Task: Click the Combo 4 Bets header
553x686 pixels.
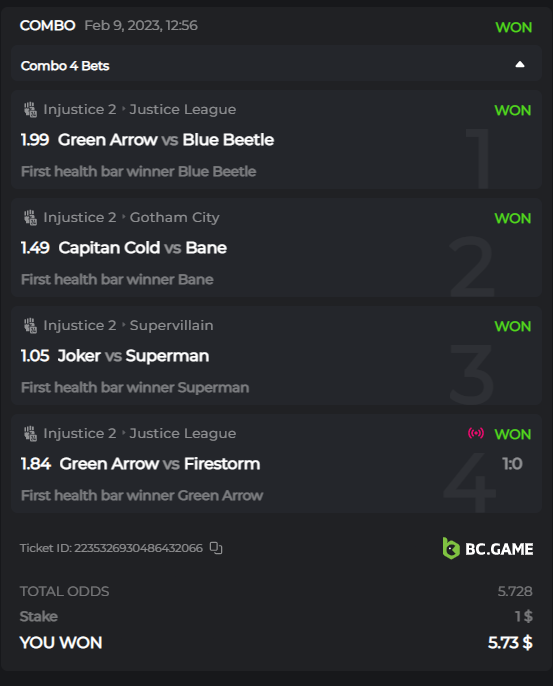Action: (x=276, y=64)
